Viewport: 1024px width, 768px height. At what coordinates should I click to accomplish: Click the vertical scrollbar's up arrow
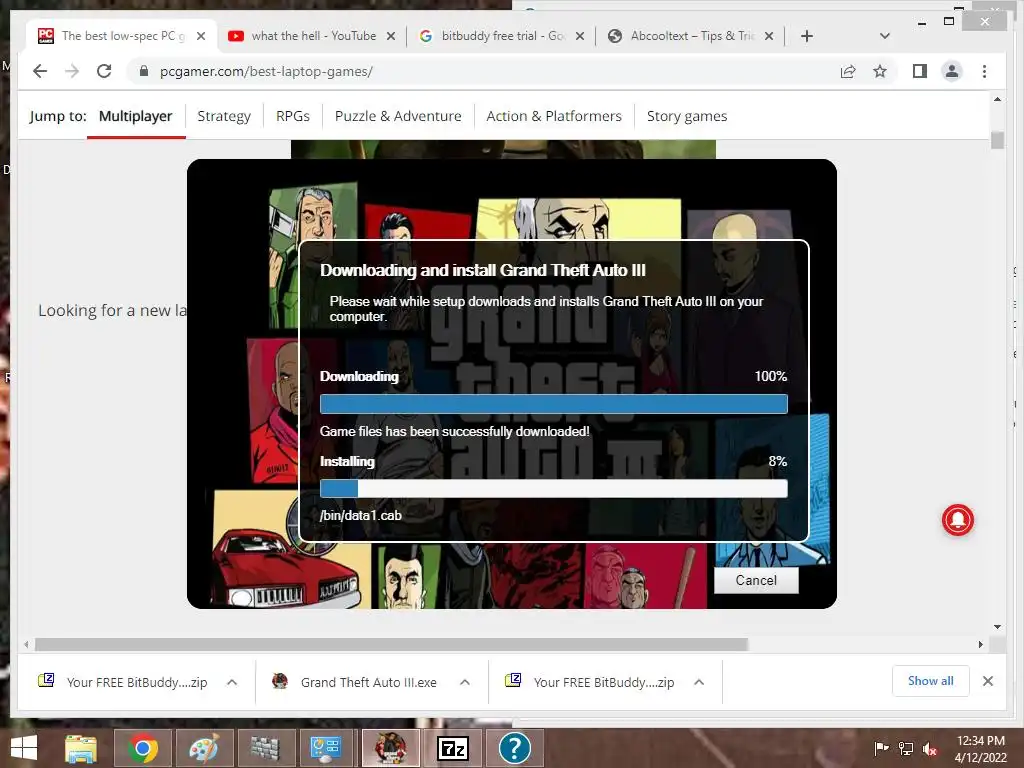tap(997, 99)
